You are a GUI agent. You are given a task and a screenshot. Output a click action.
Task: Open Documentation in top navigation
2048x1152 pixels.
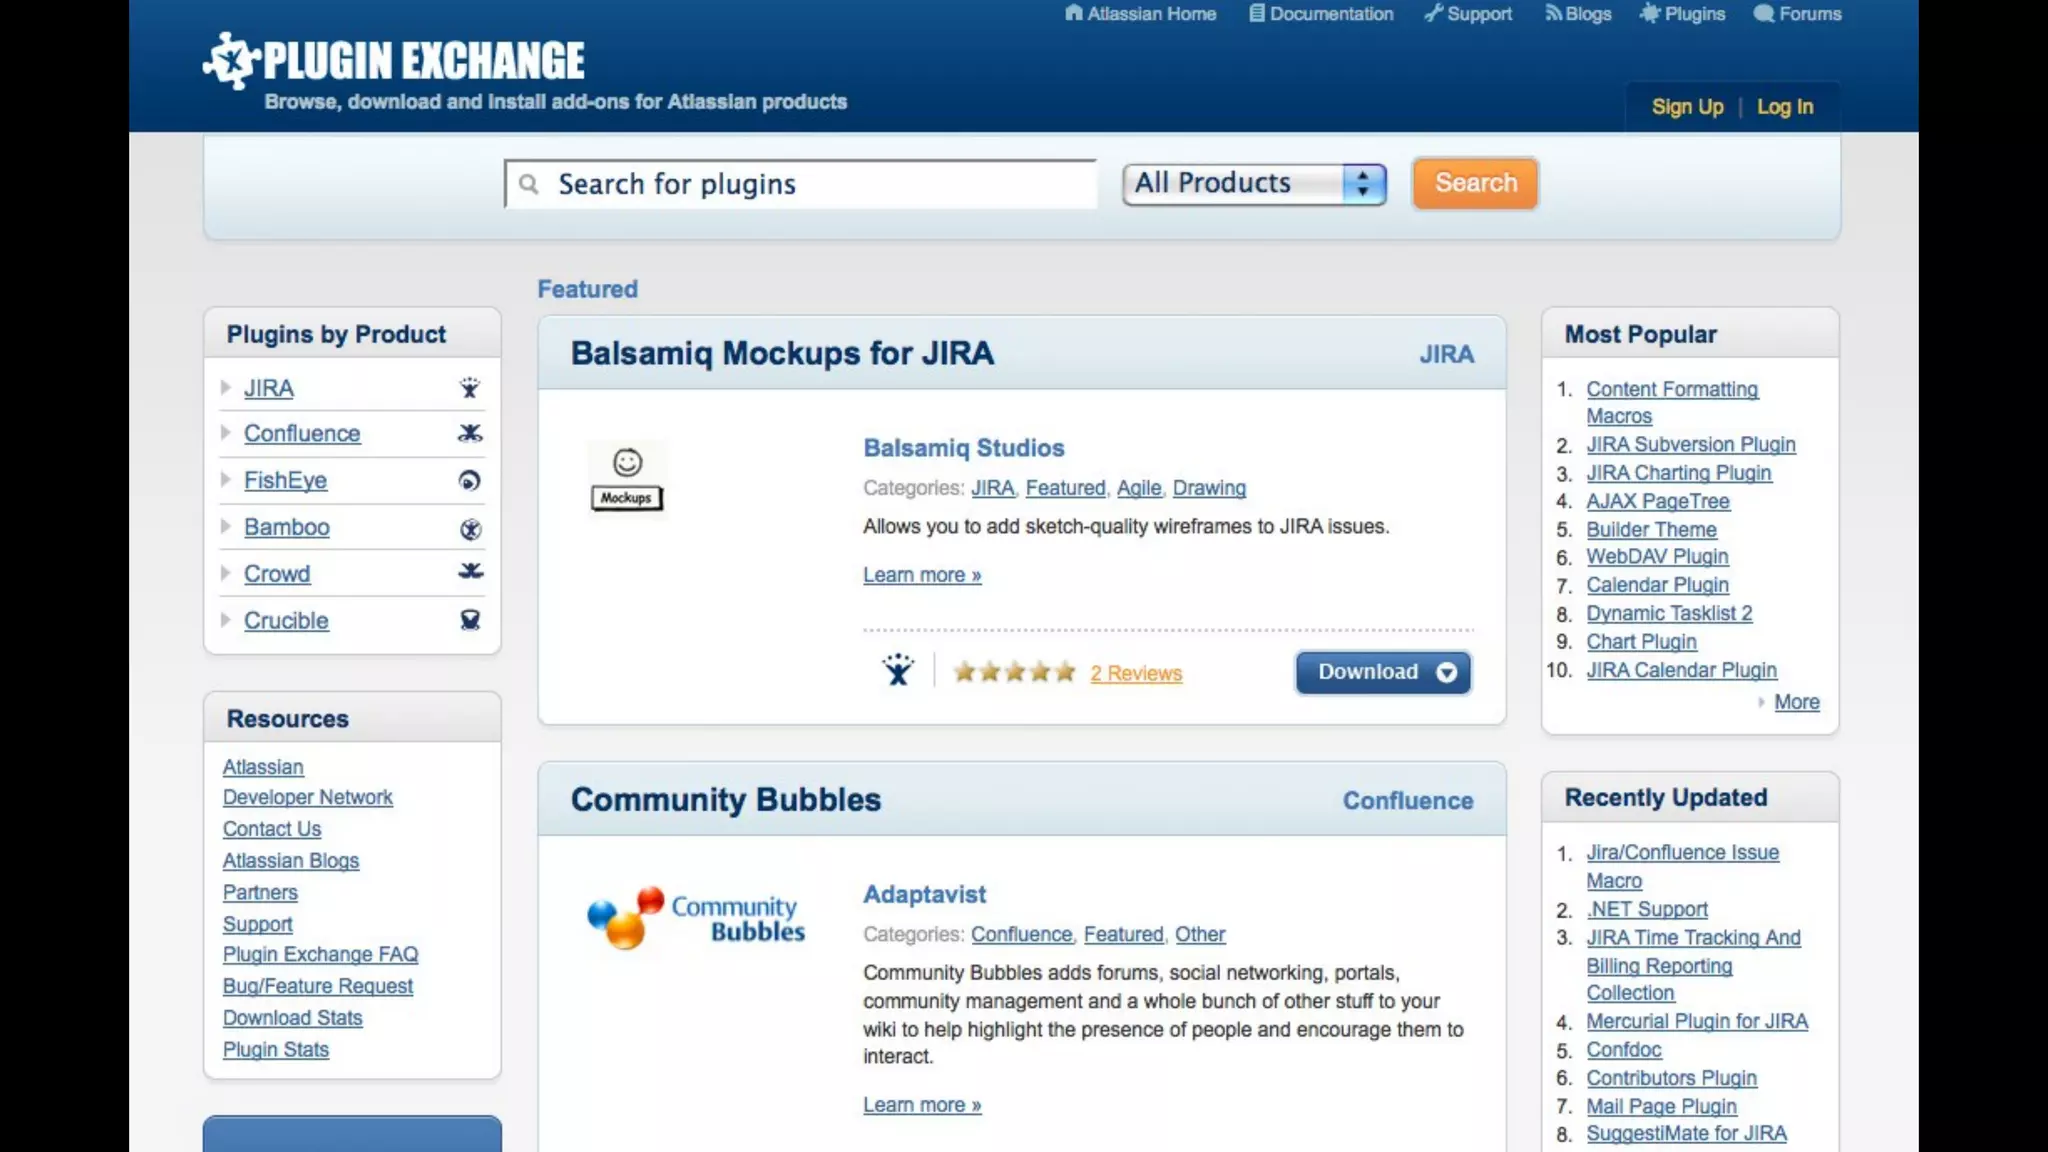(x=1321, y=14)
